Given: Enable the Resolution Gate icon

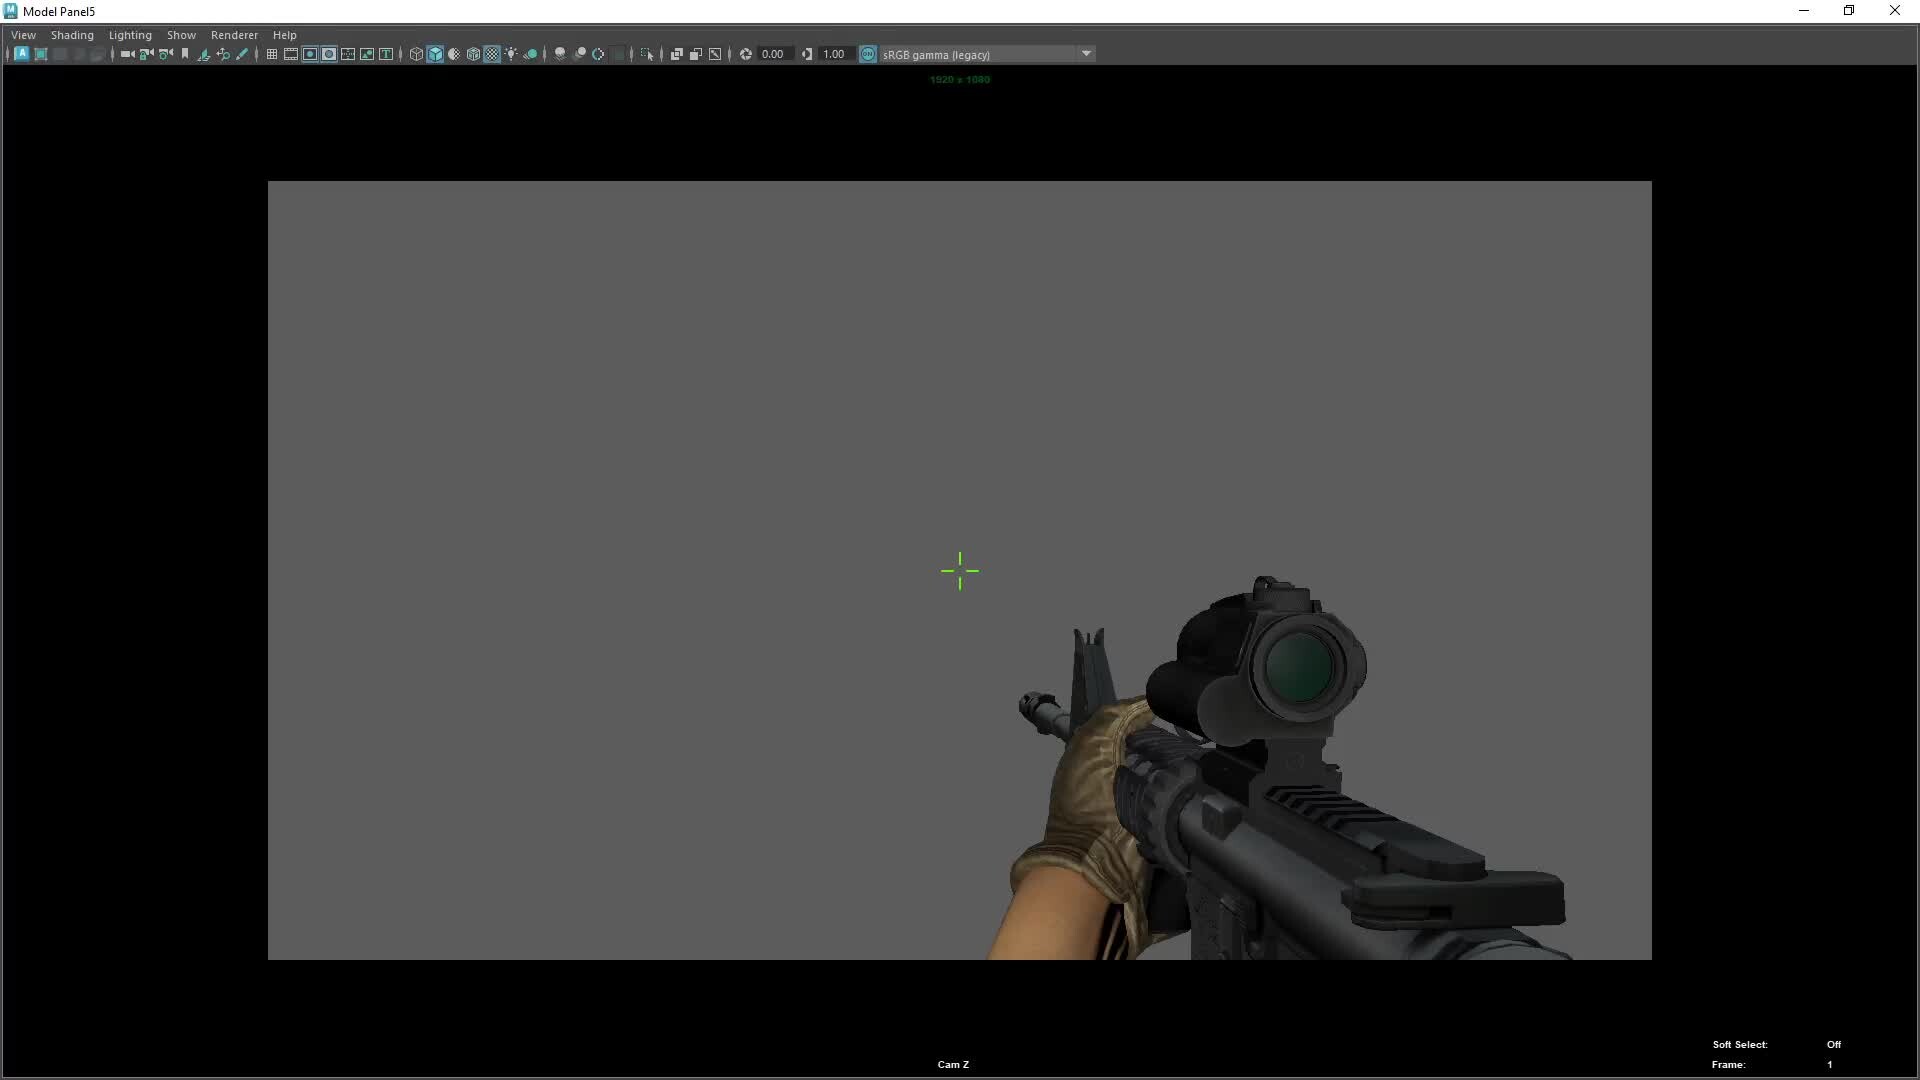Looking at the screenshot, I should (310, 54).
